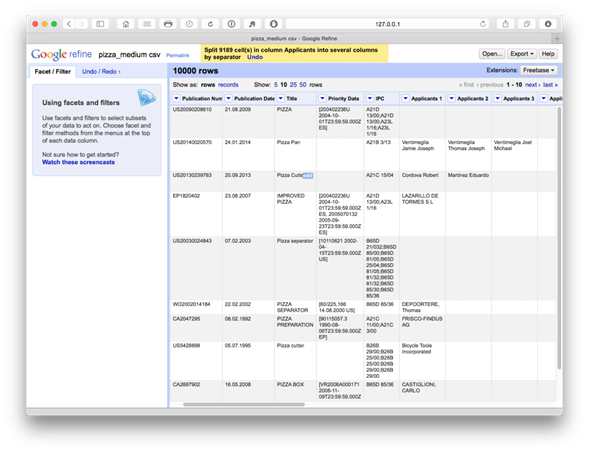Viewport: 589px width, 453px height.
Task: Click the show tabs icon in the toolbar
Action: 527,24
